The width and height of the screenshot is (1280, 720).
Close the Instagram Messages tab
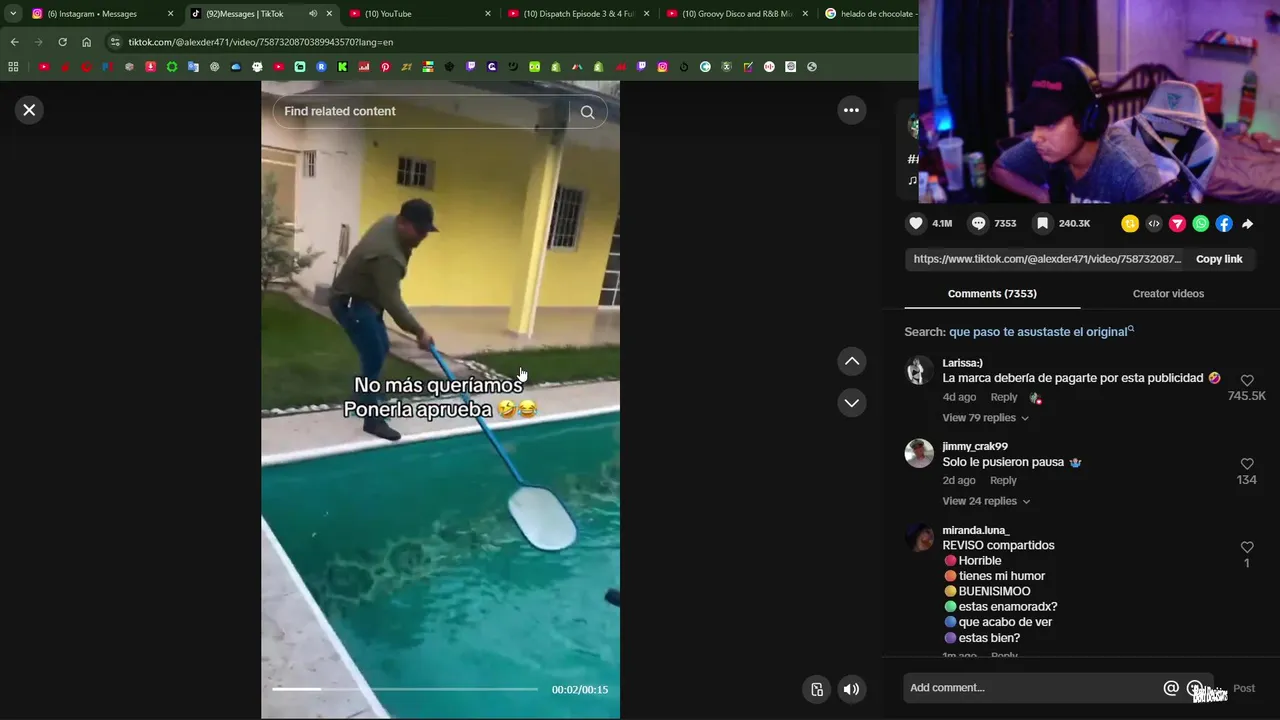170,14
